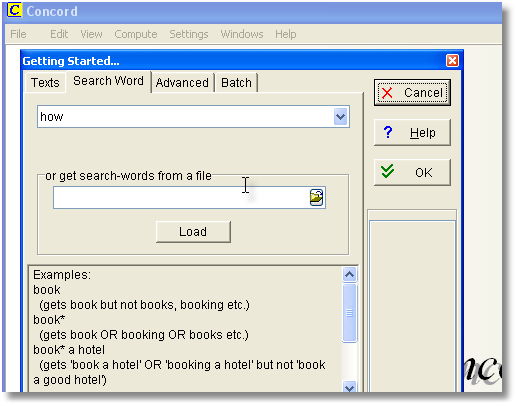Click the Examples scroll up arrow
The image size is (516, 406).
(349, 274)
